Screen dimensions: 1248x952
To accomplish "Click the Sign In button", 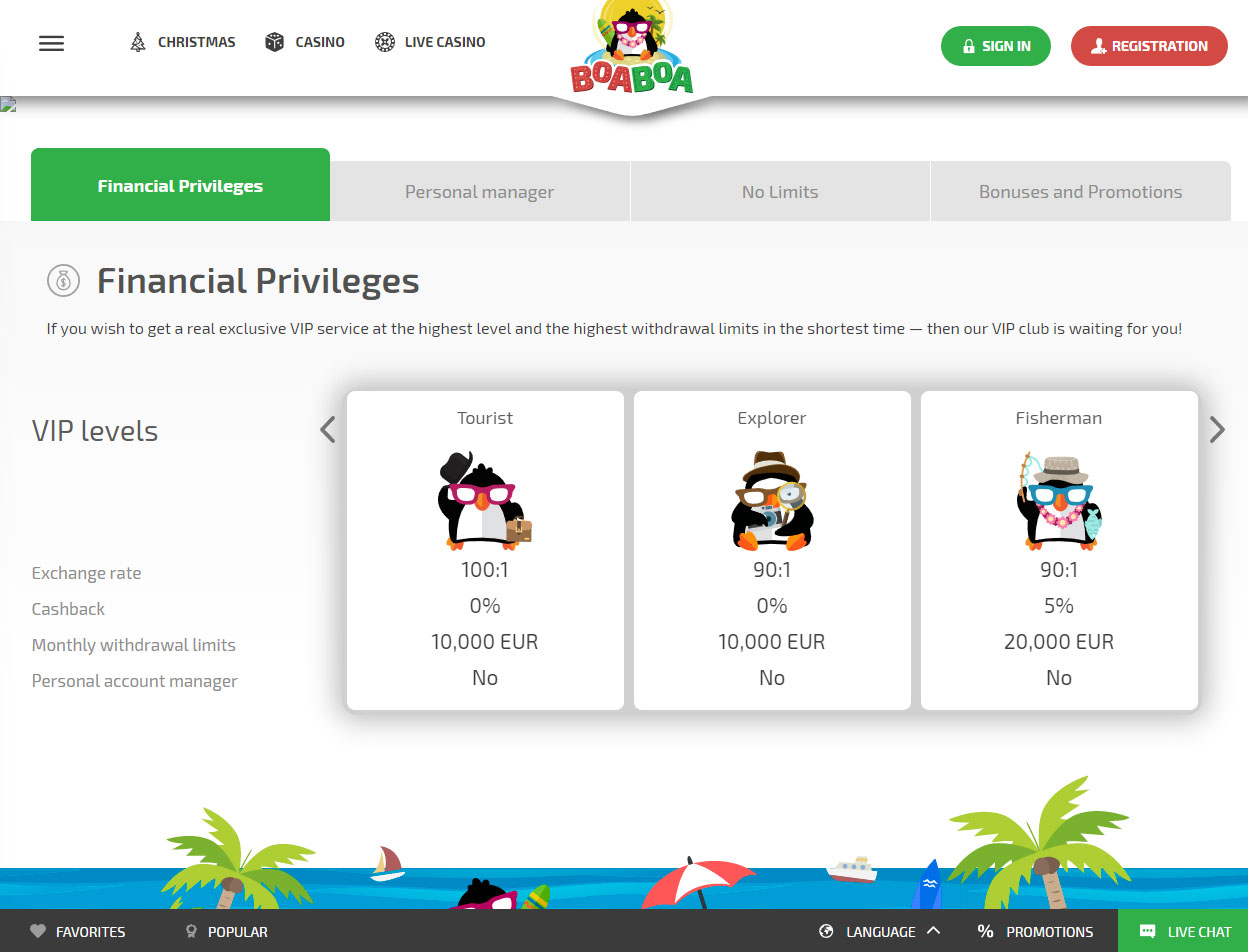I will click(x=996, y=46).
